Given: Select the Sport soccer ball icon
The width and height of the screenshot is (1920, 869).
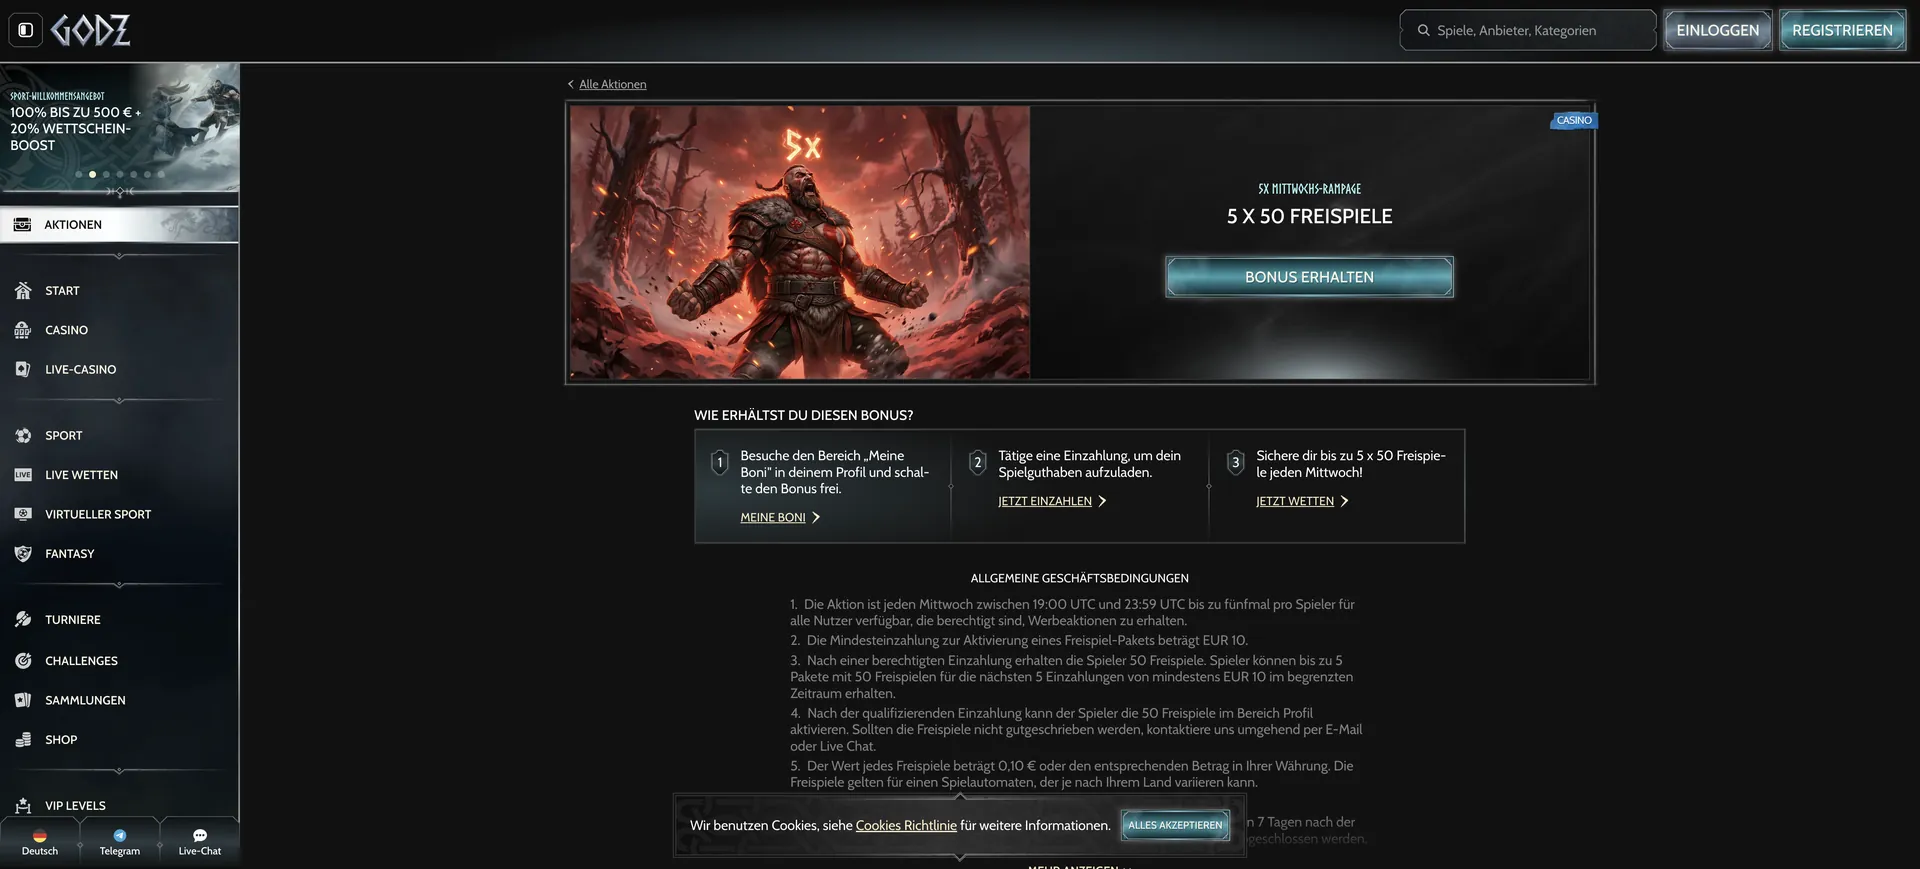Looking at the screenshot, I should [x=23, y=435].
